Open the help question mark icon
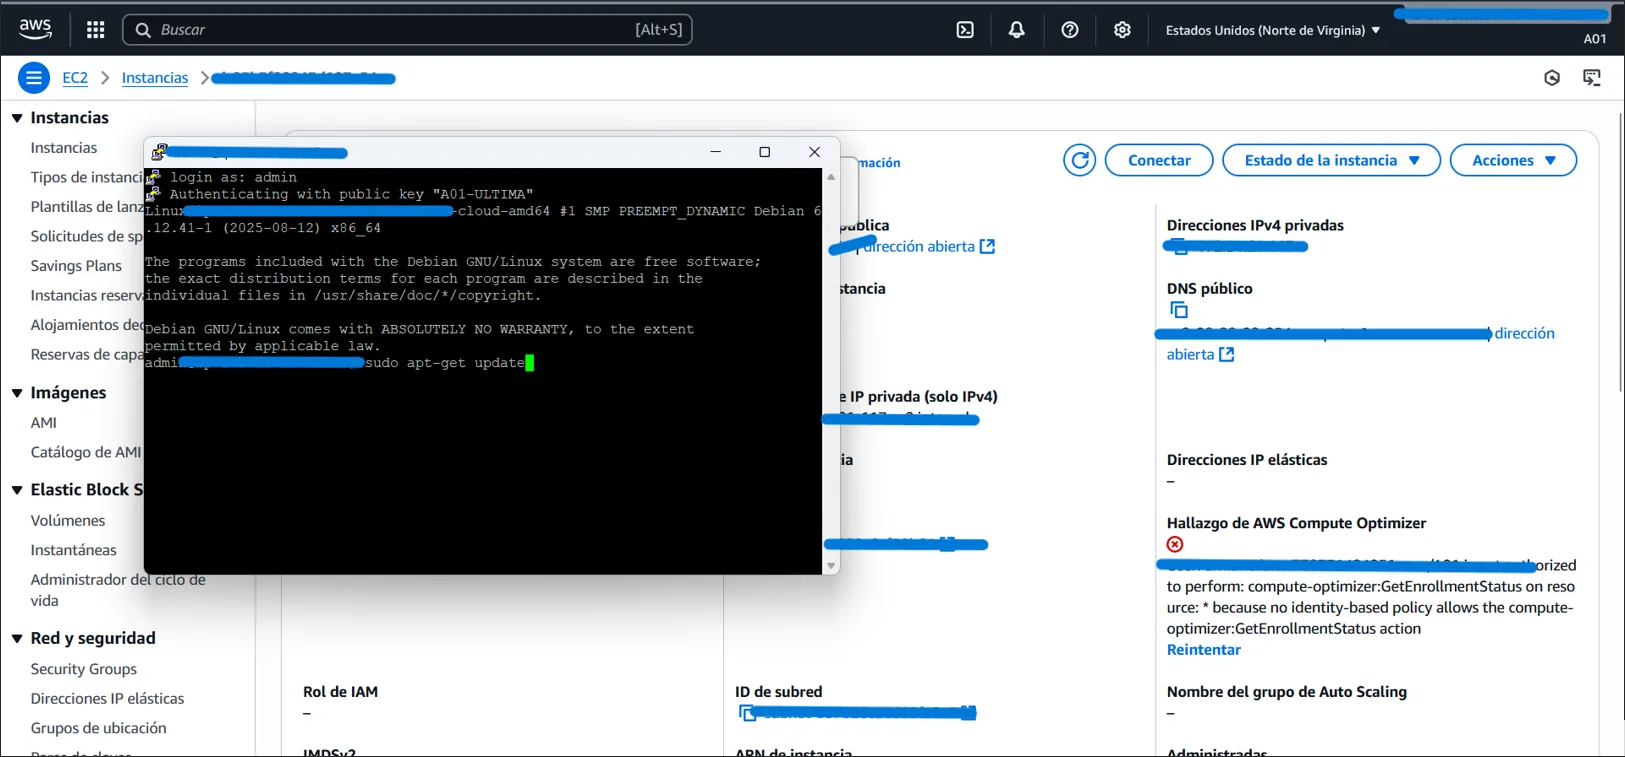Viewport: 1625px width, 757px height. [x=1069, y=30]
